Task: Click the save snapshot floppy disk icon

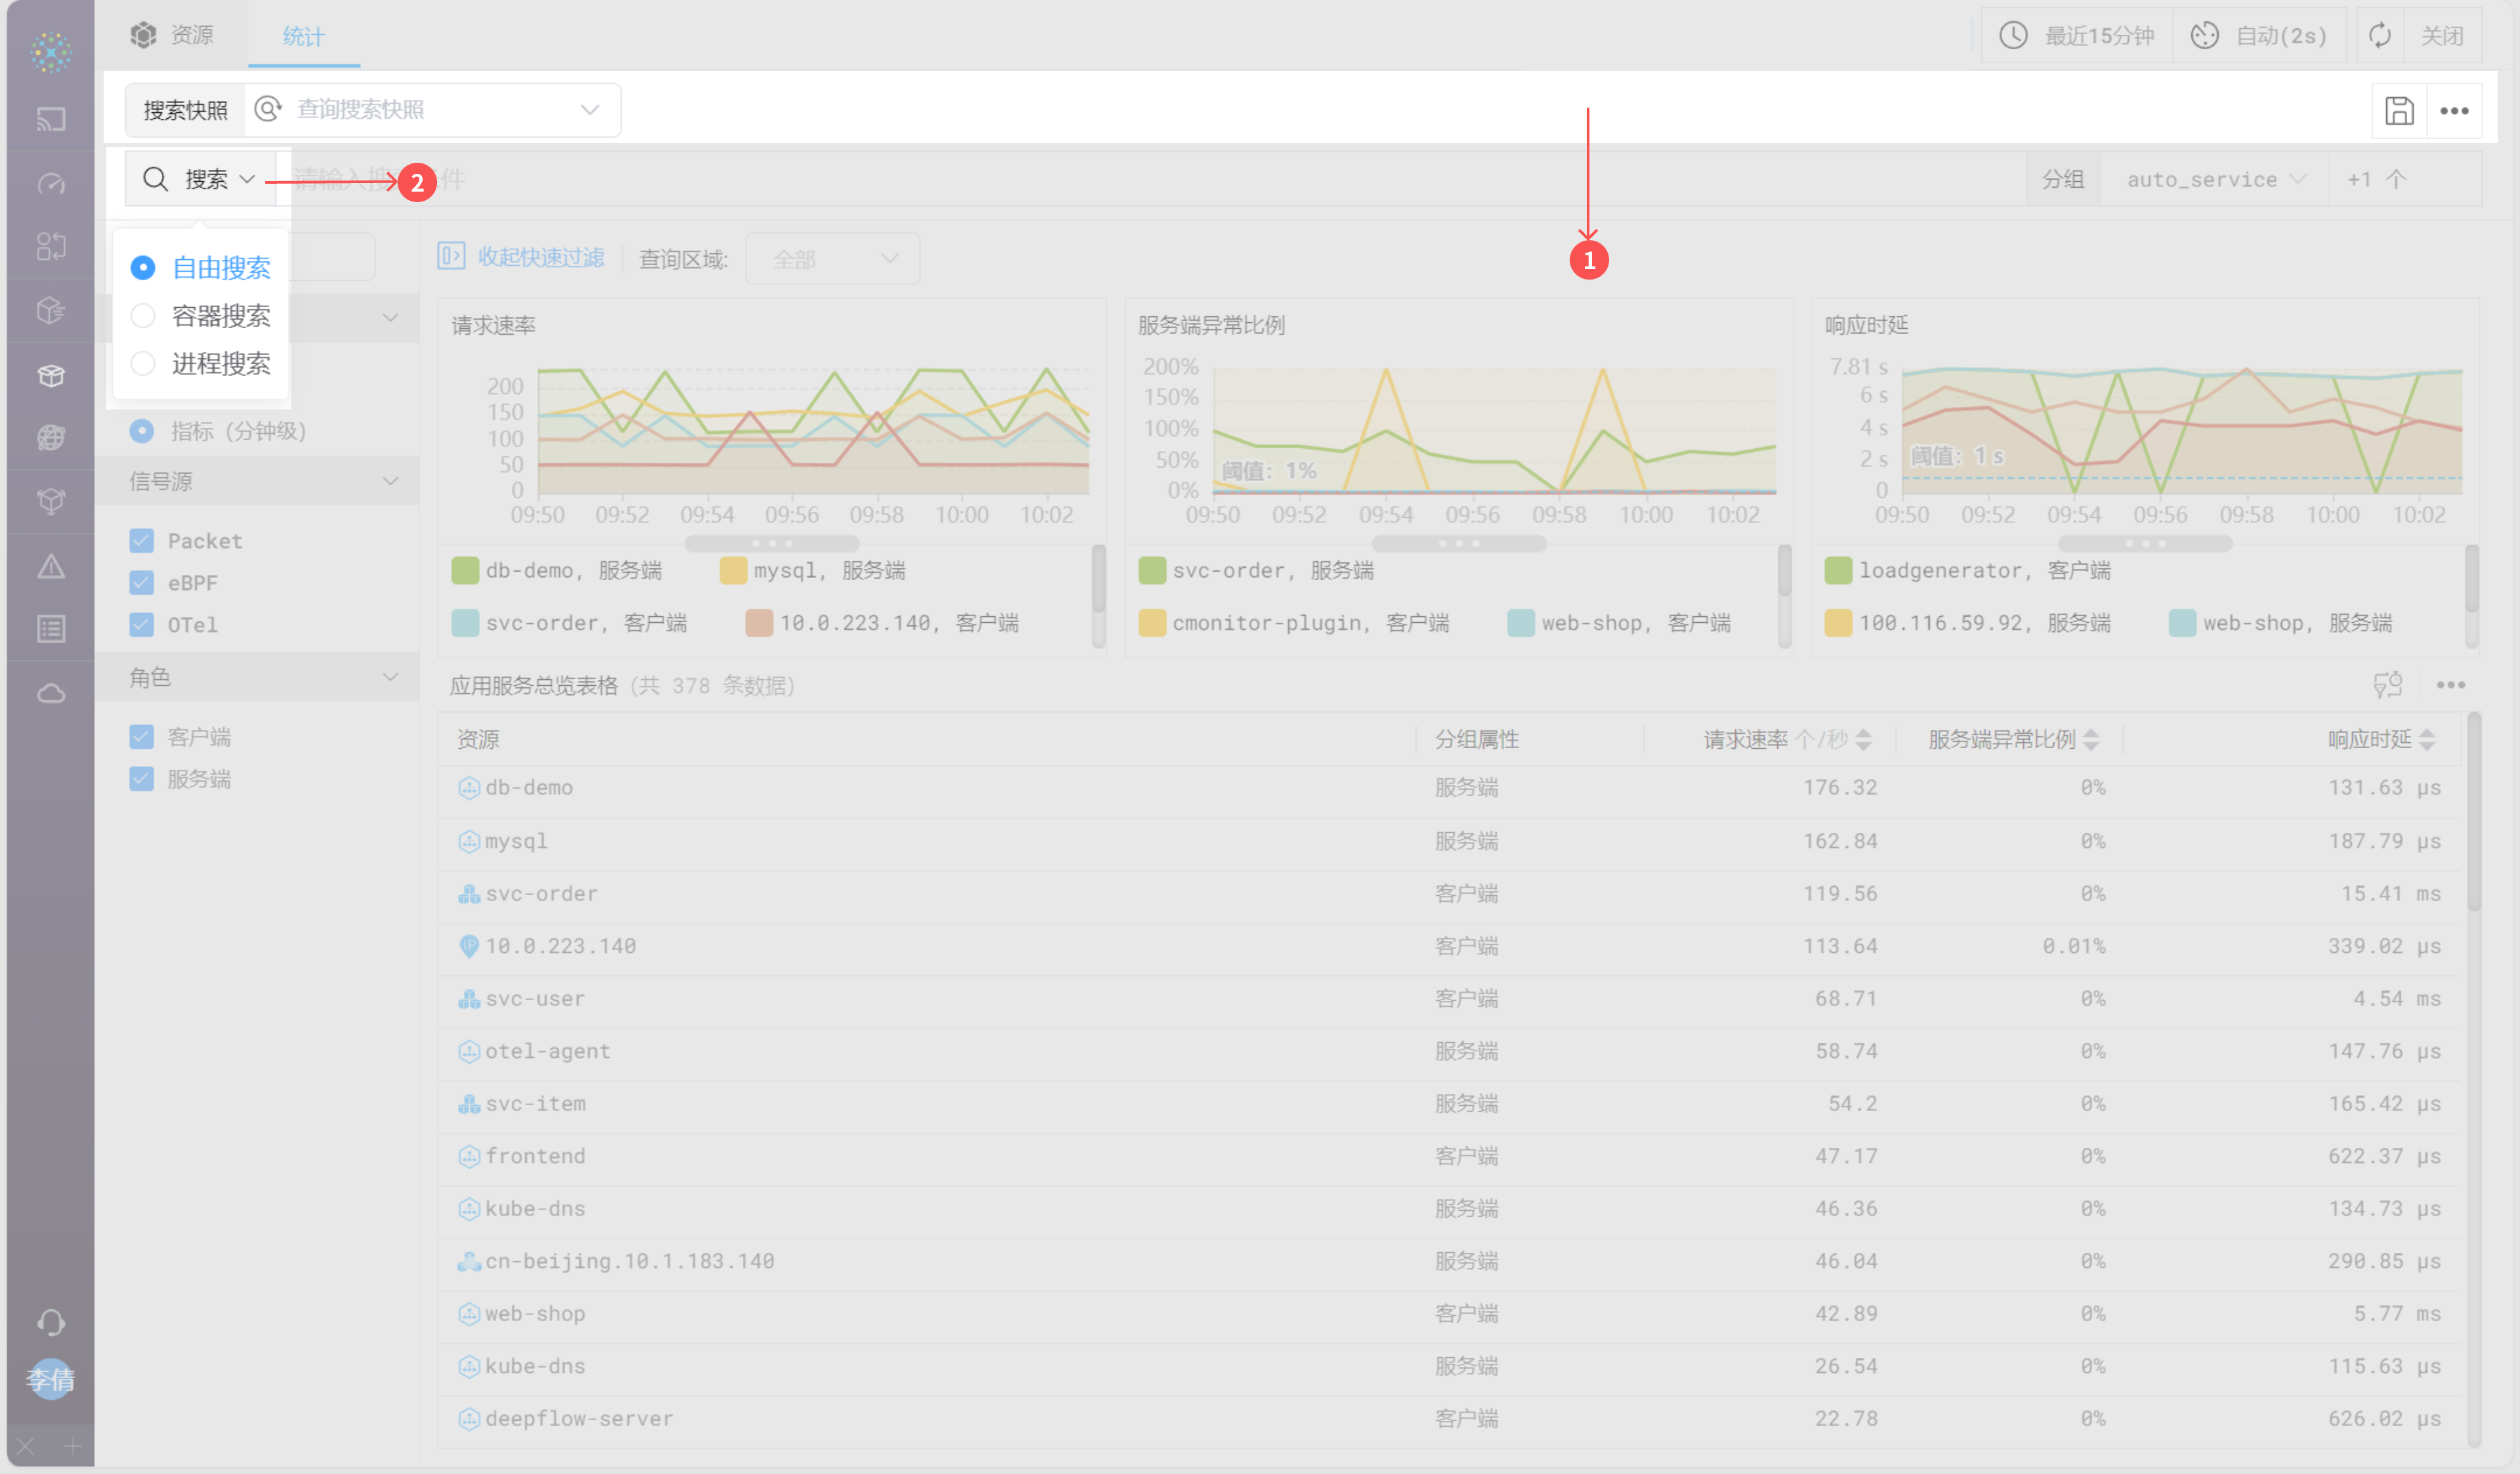Action: coord(2399,110)
